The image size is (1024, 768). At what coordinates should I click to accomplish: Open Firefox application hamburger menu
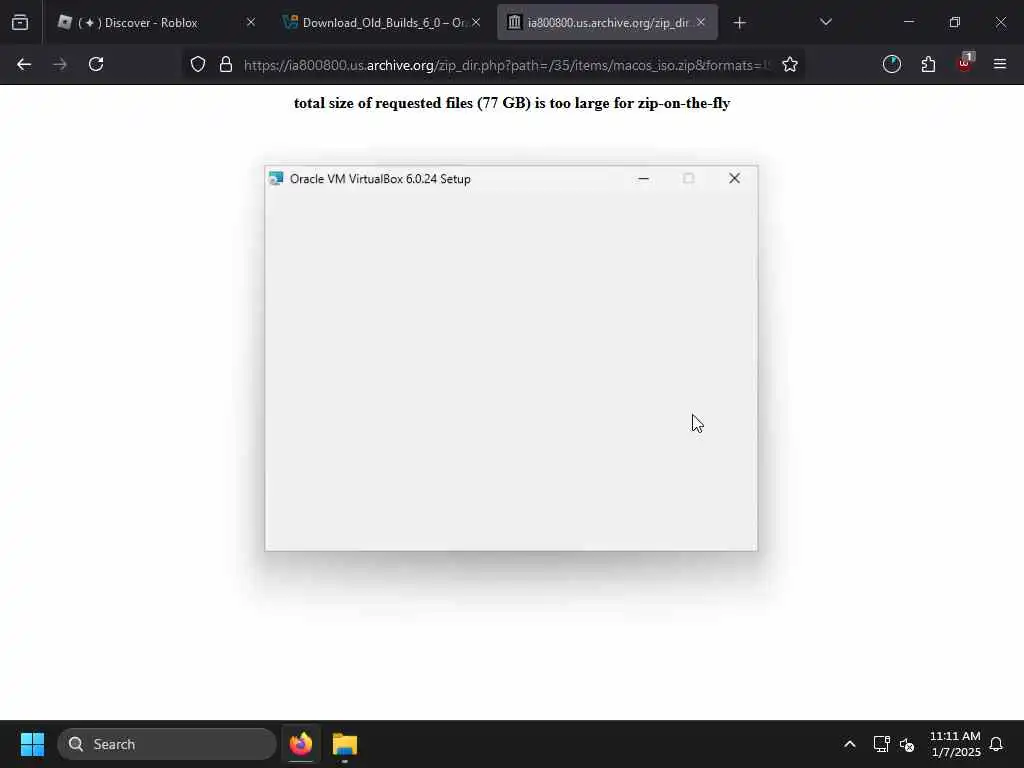tap(1000, 64)
